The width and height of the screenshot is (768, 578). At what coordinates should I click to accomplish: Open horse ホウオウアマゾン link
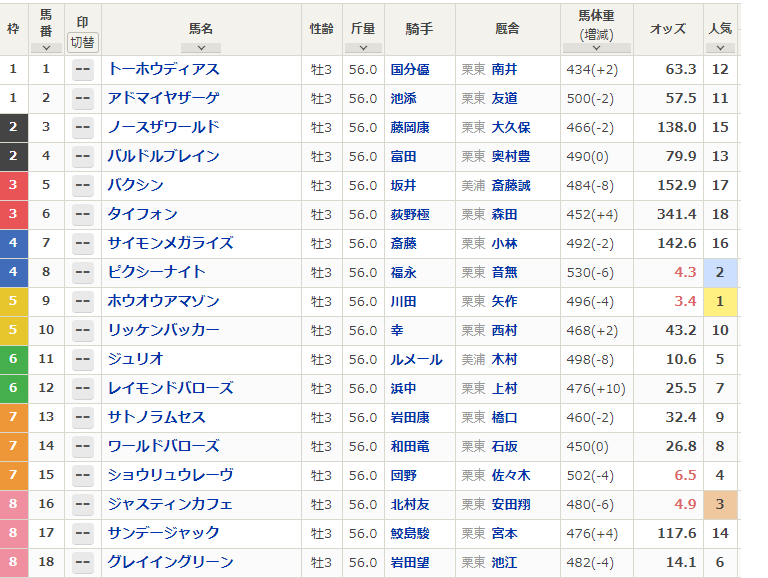[x=164, y=301]
